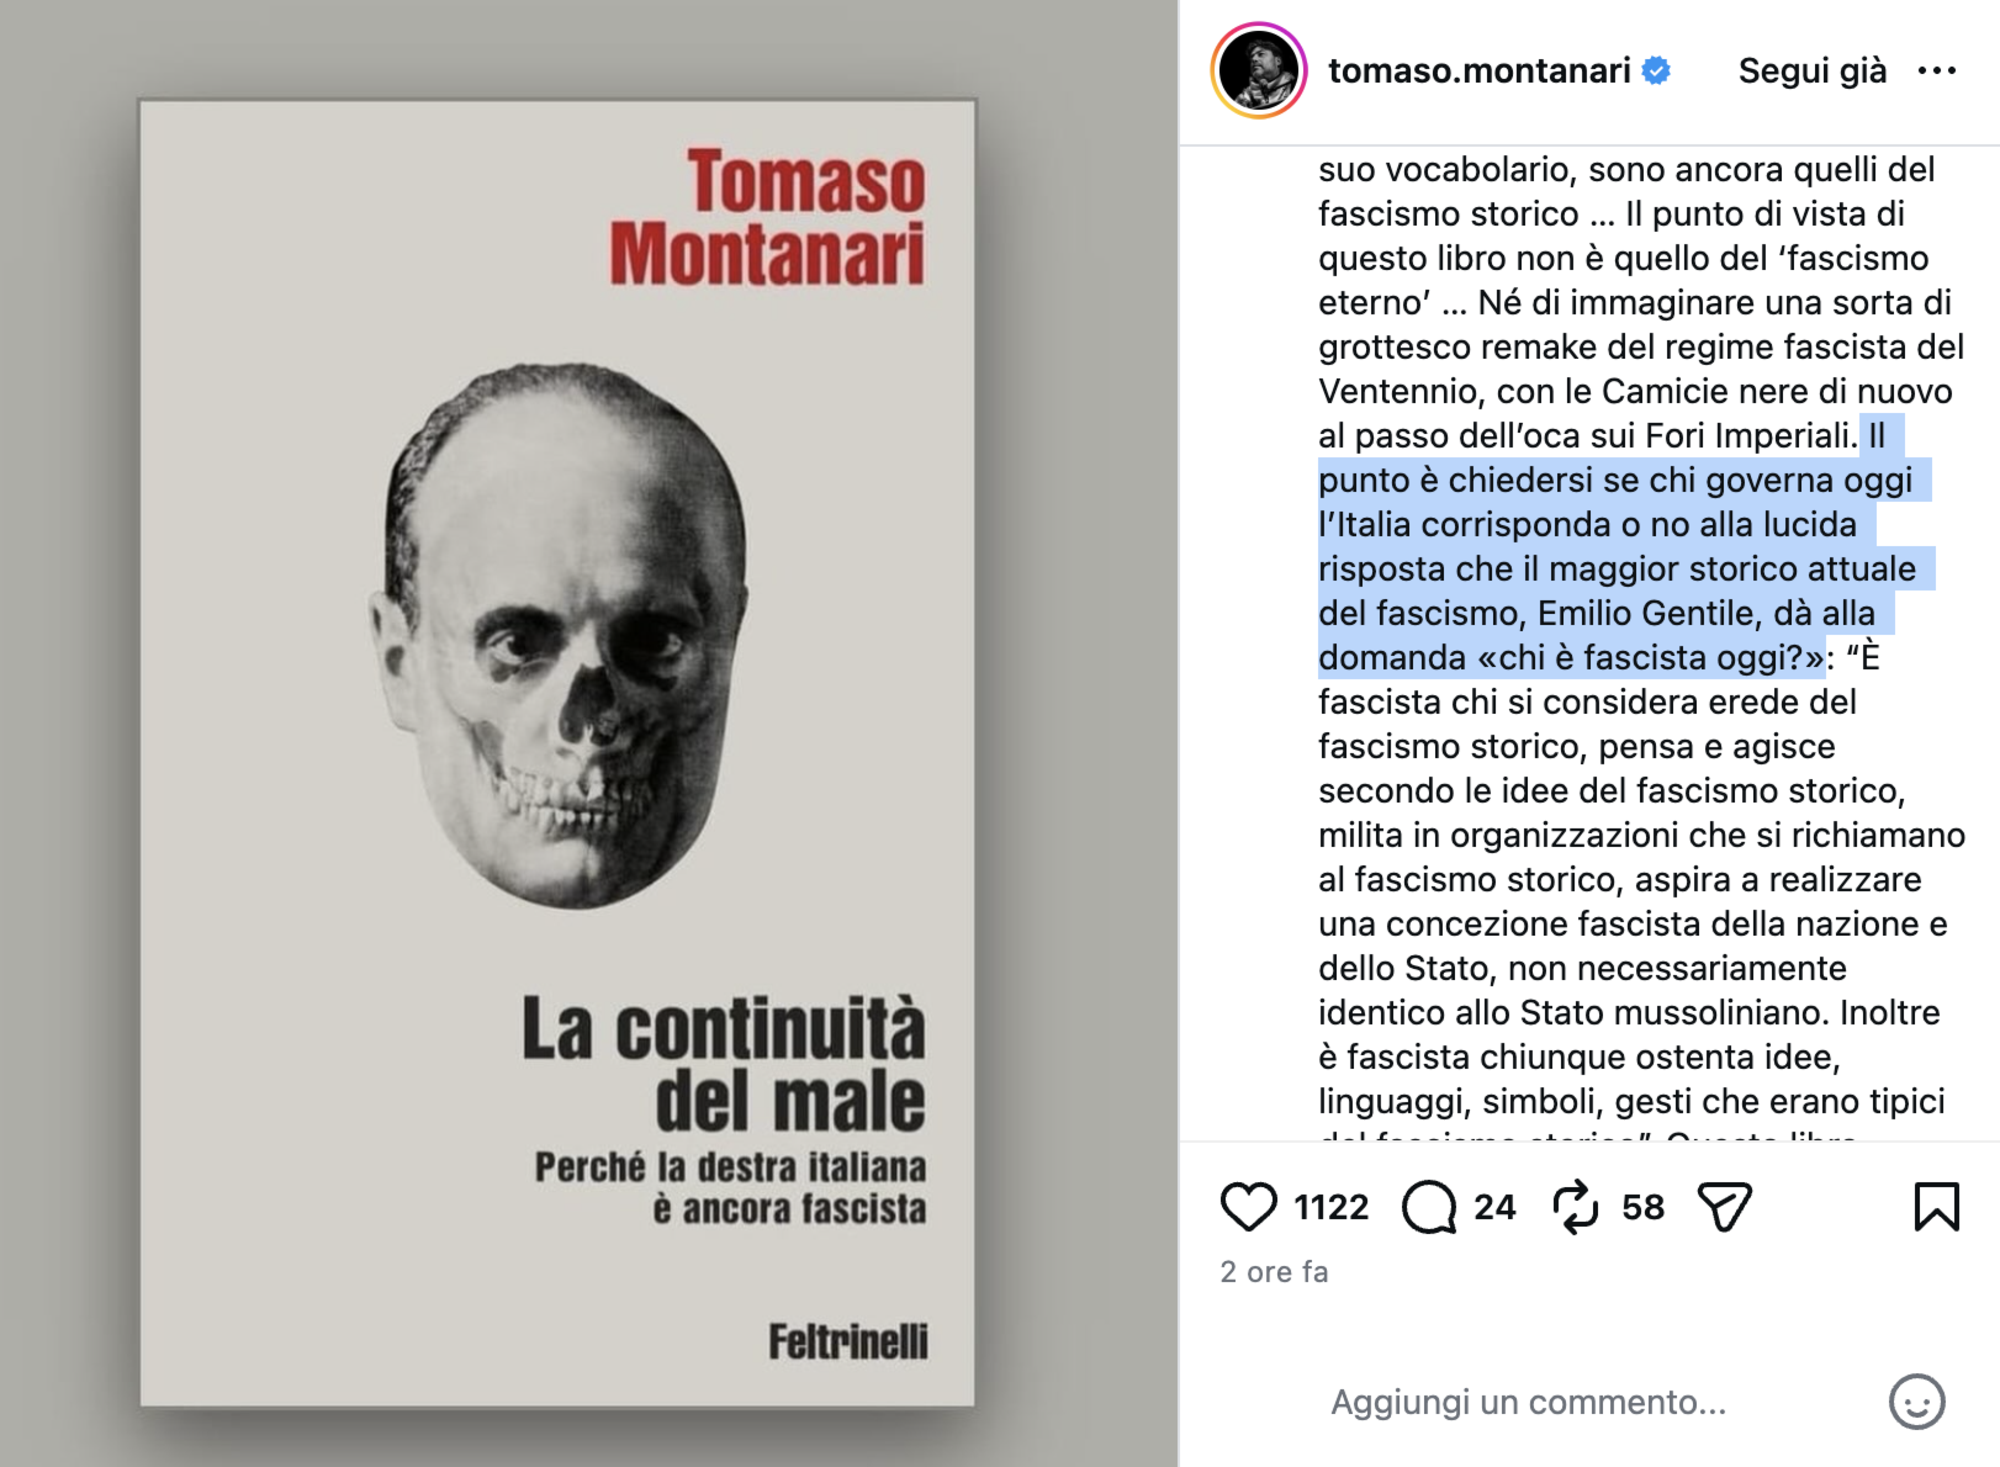The height and width of the screenshot is (1467, 2000).
Task: Repost using the circular arrows icon
Action: click(1576, 1206)
